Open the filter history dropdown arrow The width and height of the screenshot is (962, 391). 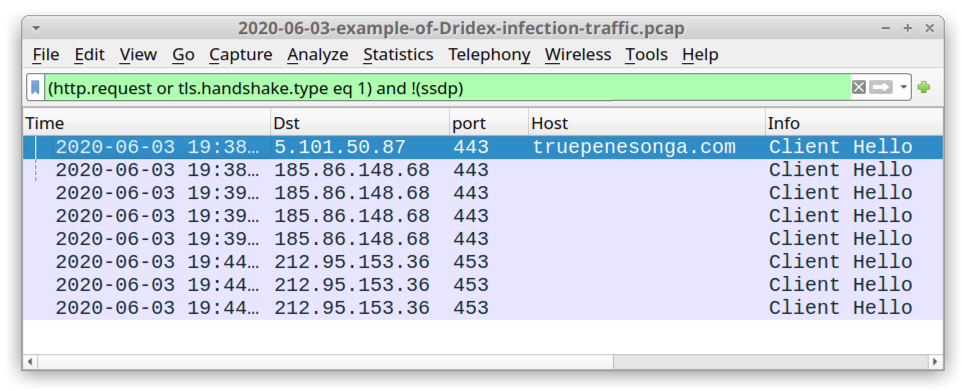click(903, 88)
